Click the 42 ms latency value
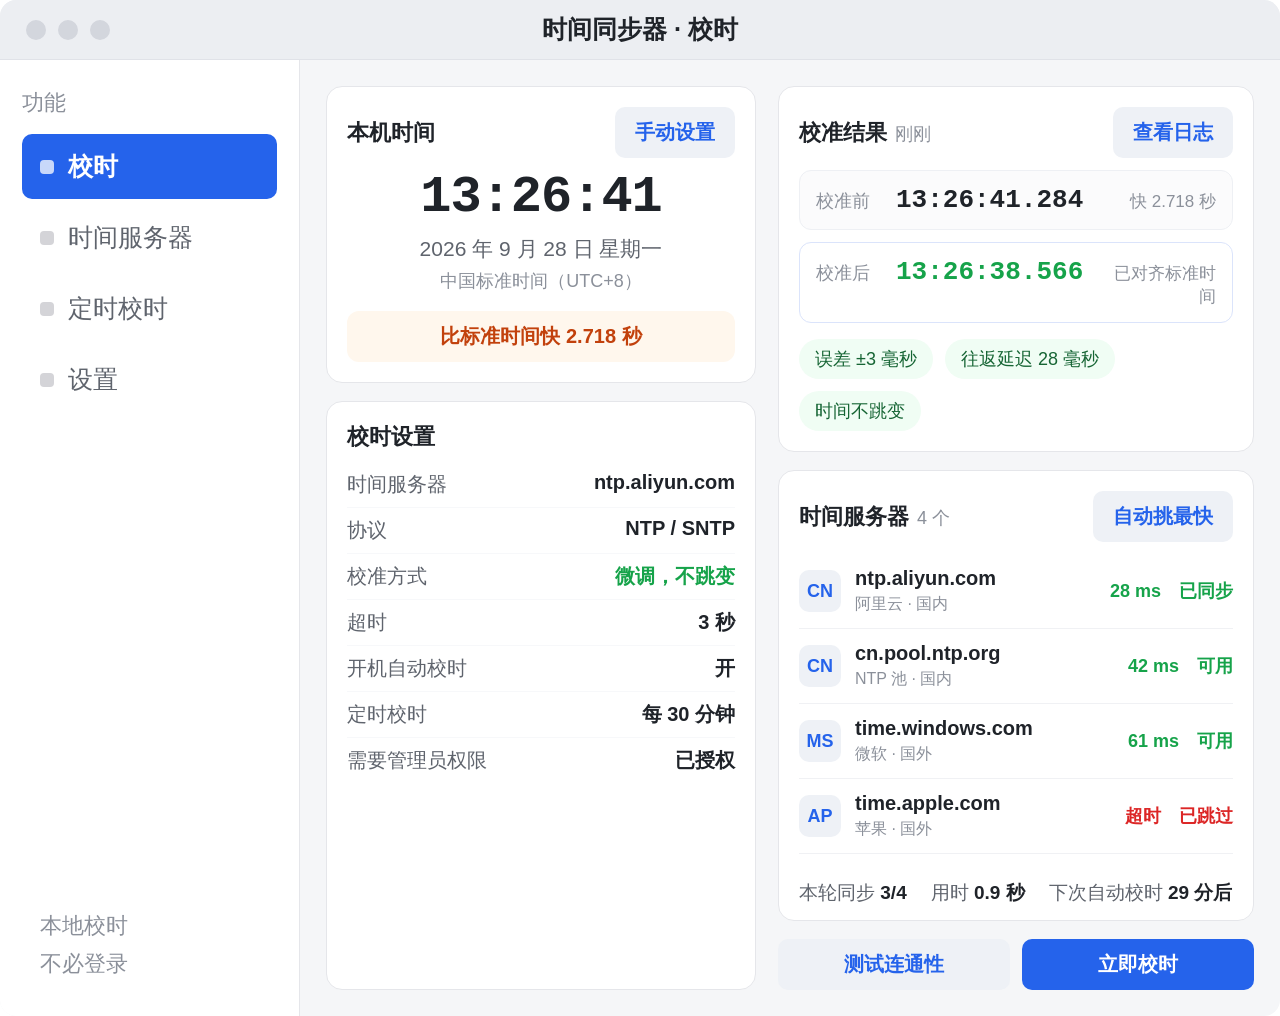 click(x=1153, y=666)
